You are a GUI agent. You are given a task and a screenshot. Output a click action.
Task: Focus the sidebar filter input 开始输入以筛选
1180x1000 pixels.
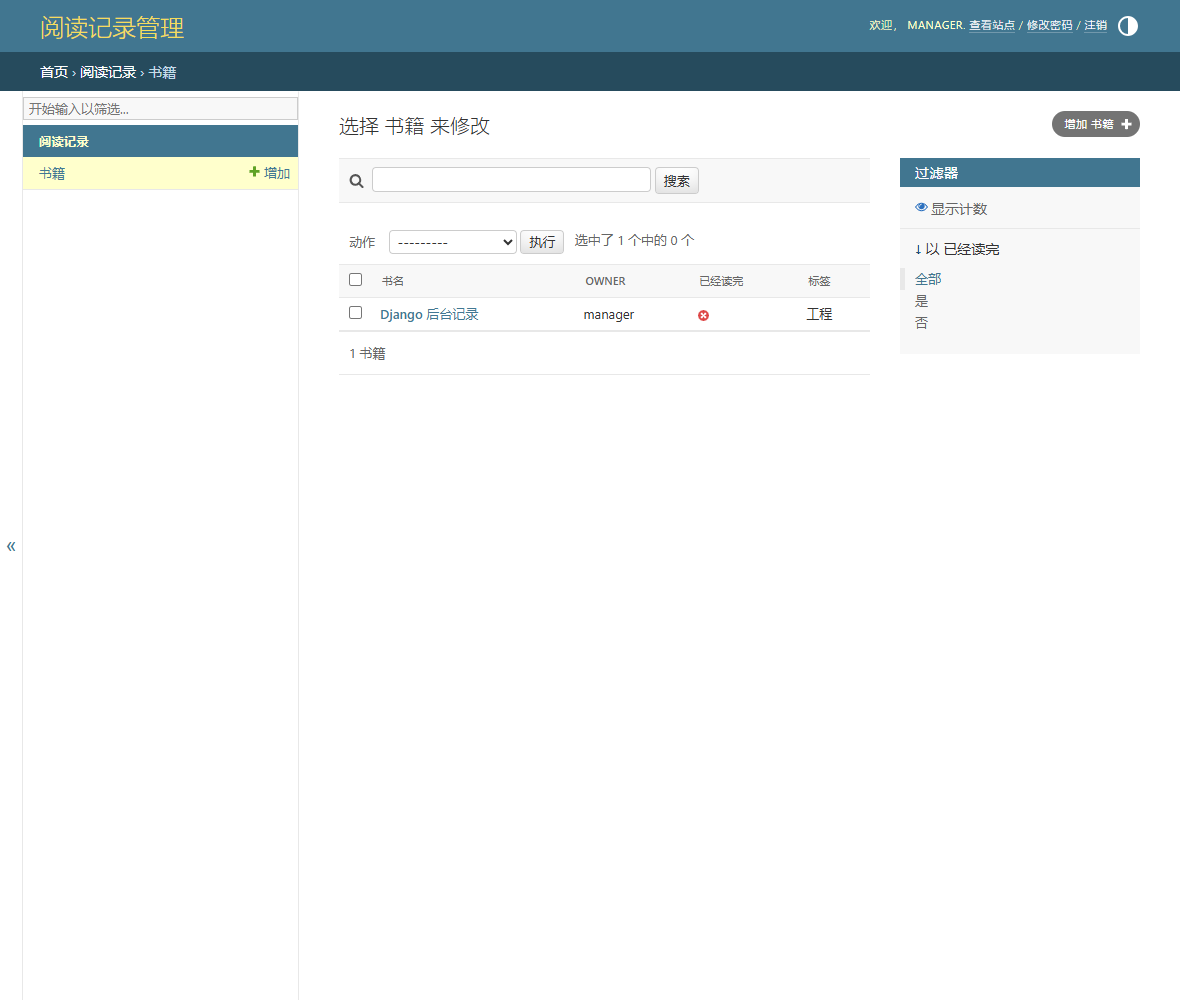(160, 109)
